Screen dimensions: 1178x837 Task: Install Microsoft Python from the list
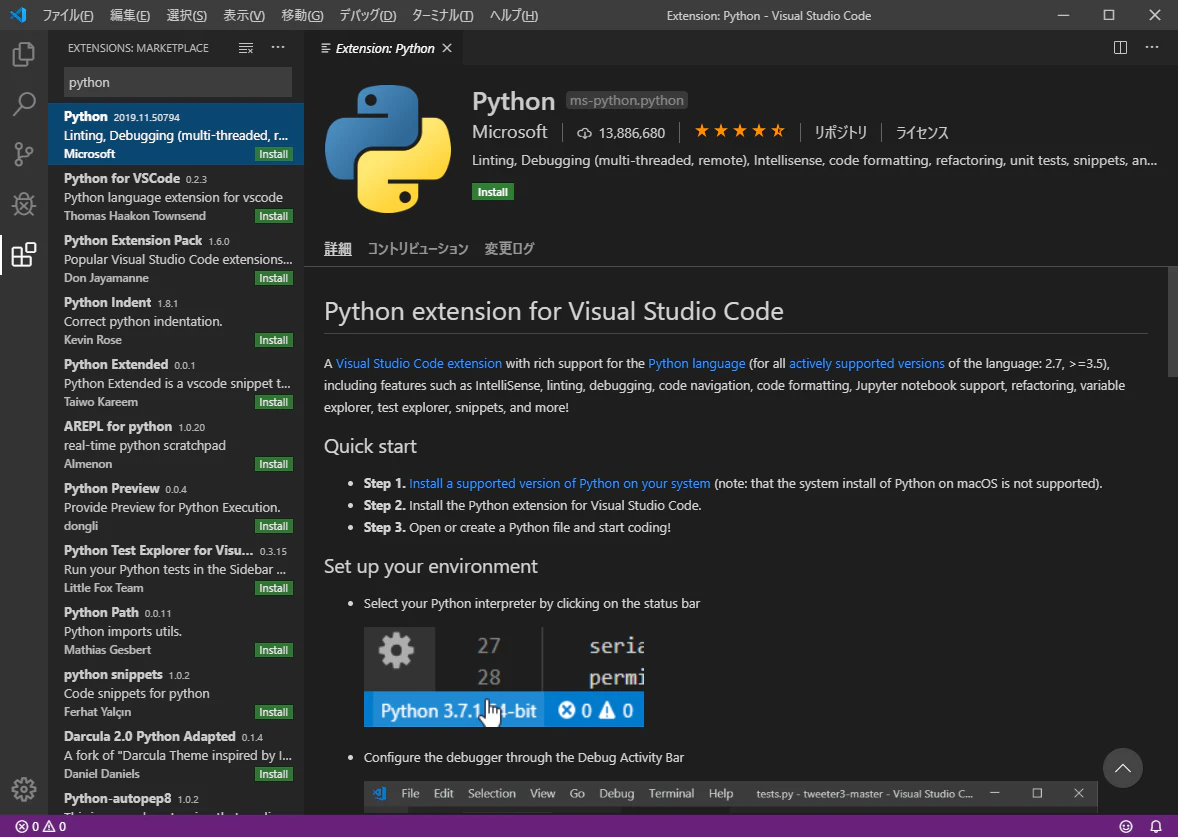point(273,154)
